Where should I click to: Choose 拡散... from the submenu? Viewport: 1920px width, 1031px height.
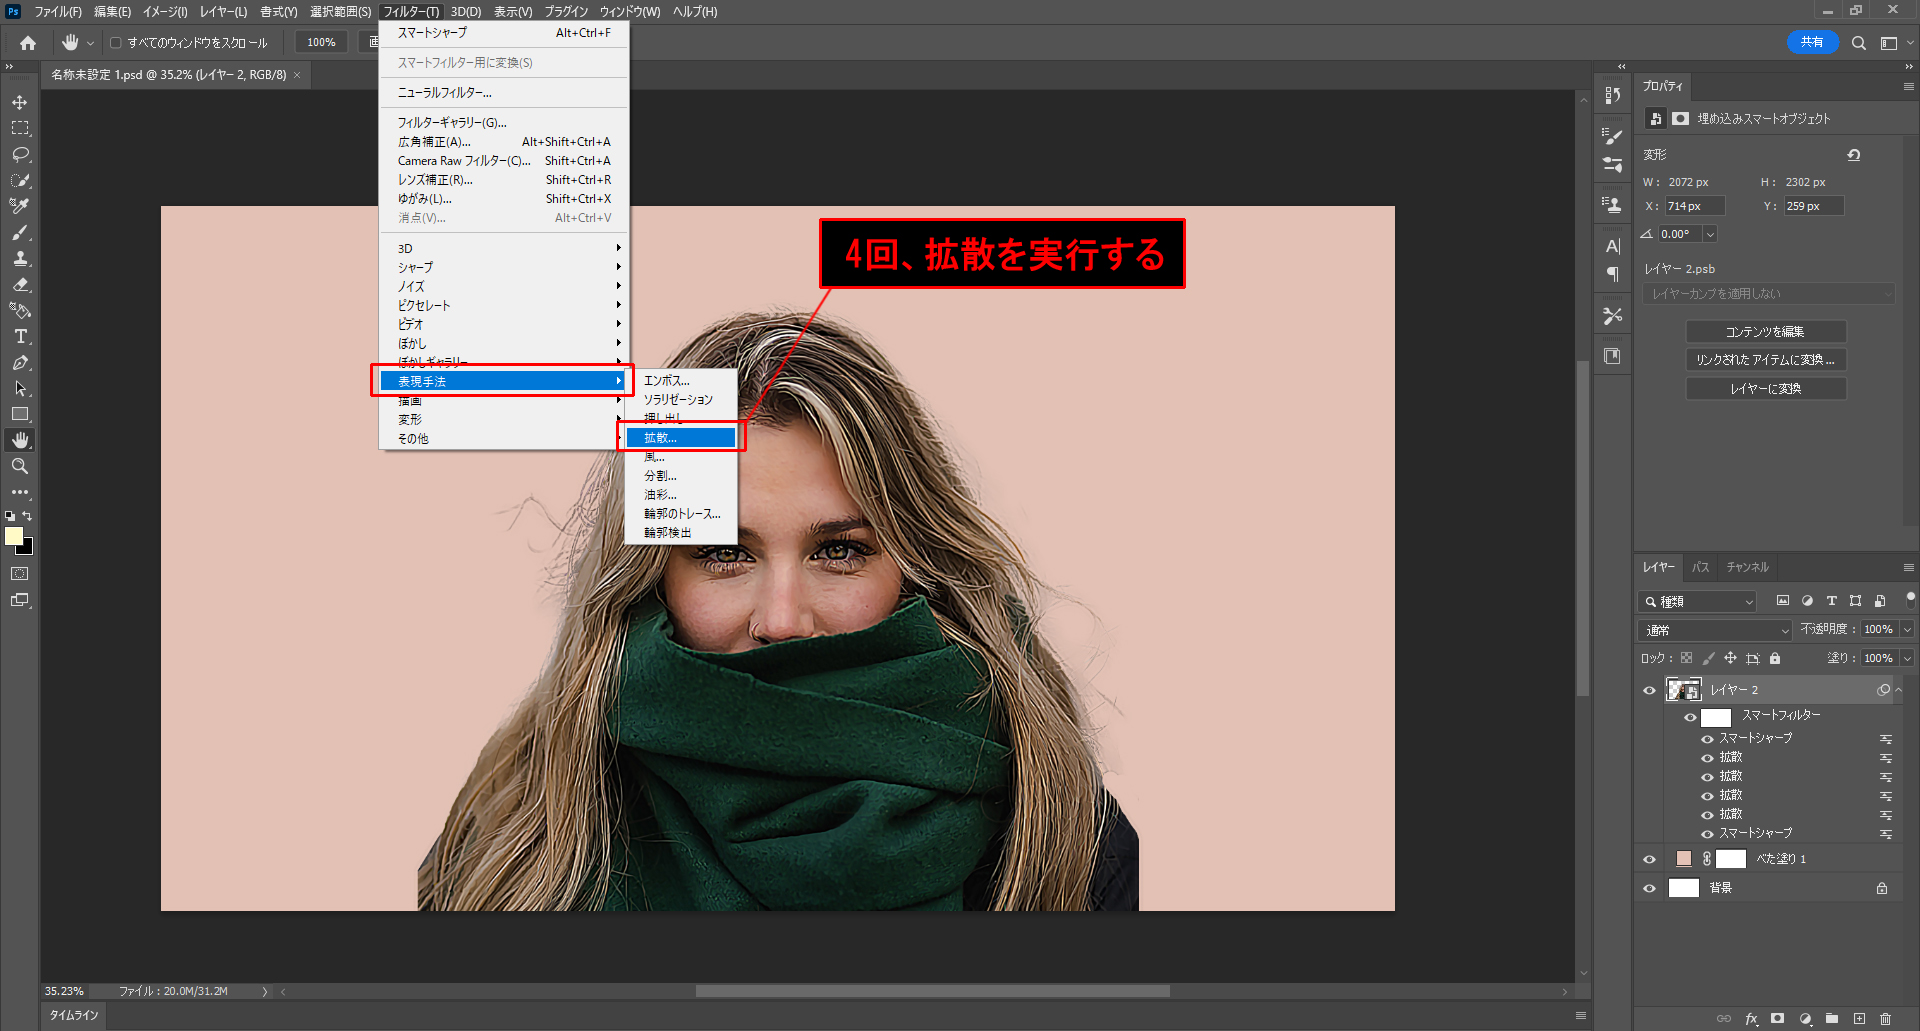(680, 438)
